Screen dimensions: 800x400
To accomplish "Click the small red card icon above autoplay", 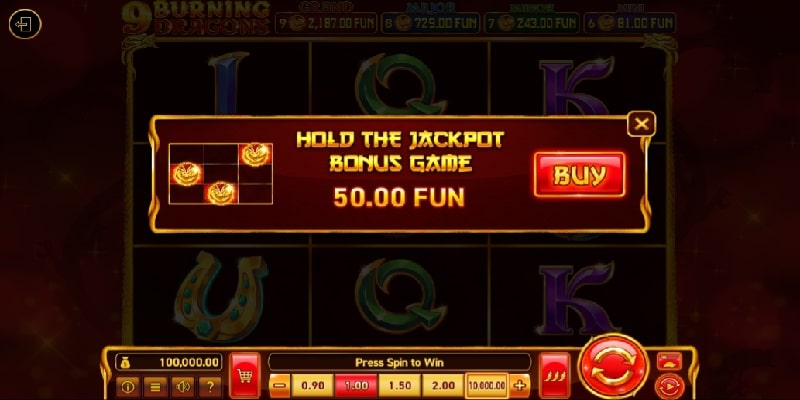I will (669, 361).
